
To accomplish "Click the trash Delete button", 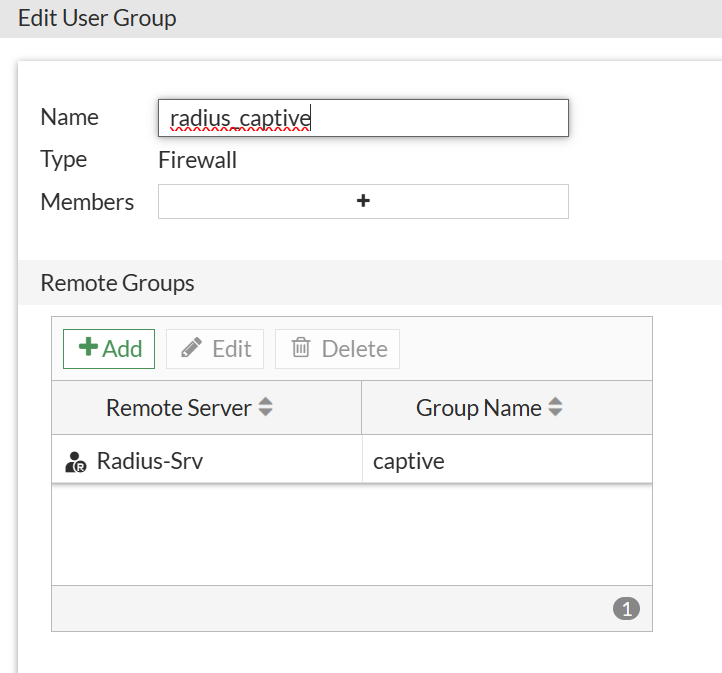I will click(x=338, y=349).
